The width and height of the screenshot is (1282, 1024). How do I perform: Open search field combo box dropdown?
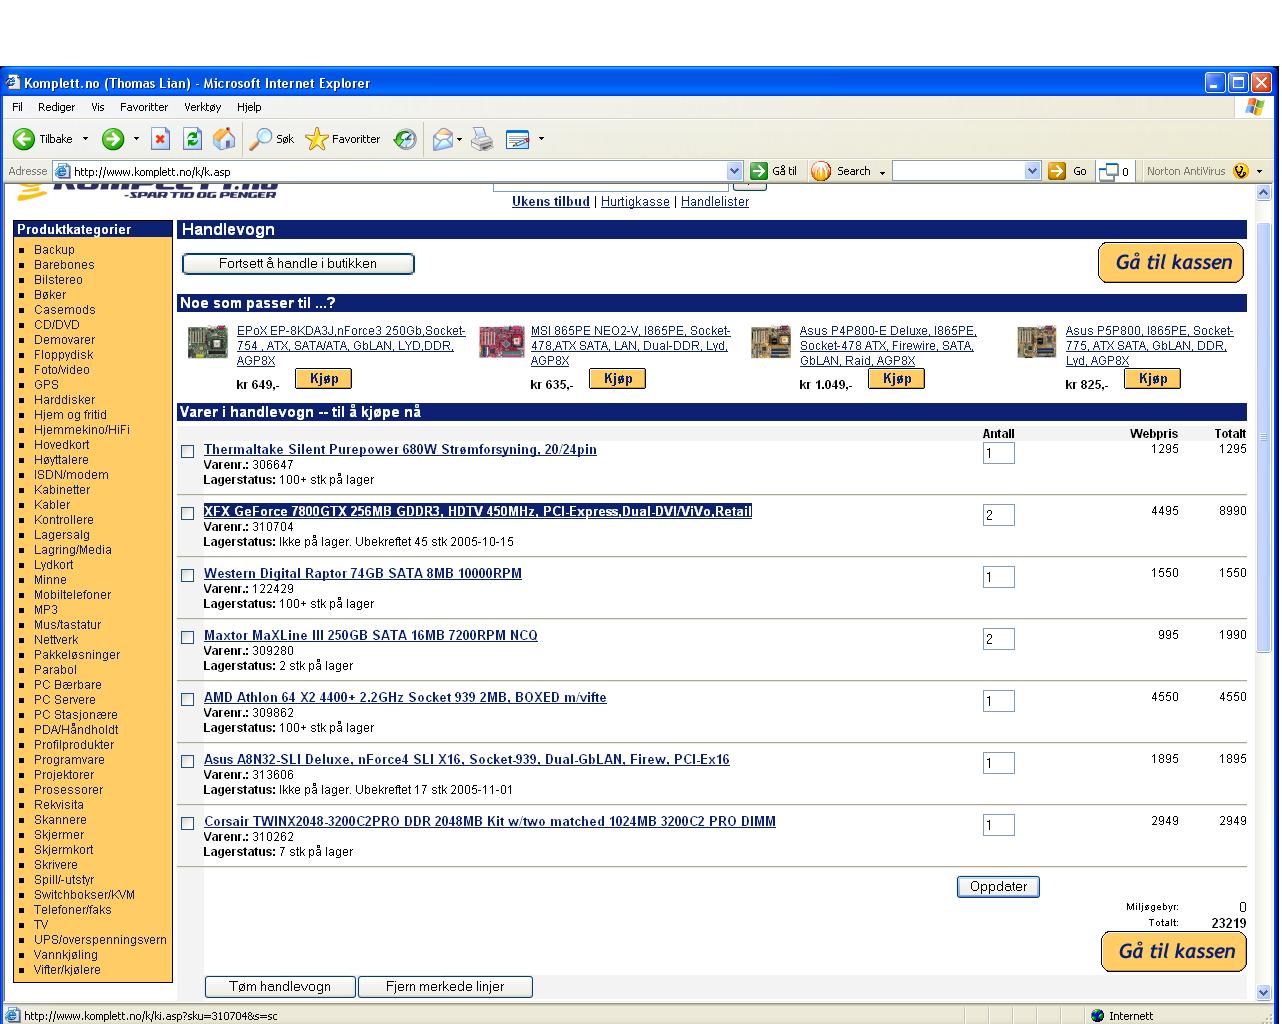coord(1033,171)
